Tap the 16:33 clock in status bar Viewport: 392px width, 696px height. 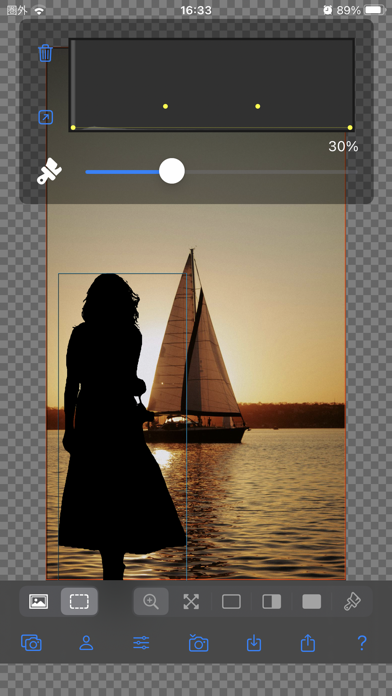[x=196, y=10]
